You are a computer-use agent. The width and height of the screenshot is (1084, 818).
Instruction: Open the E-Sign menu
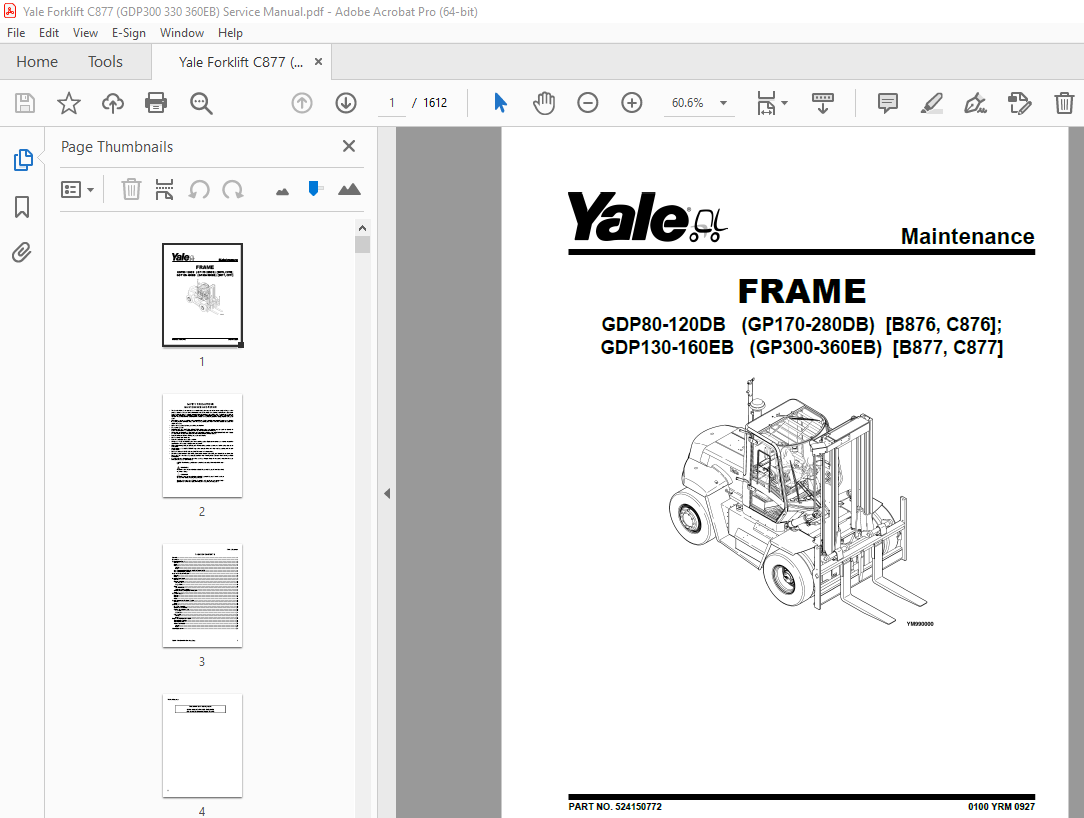click(129, 32)
